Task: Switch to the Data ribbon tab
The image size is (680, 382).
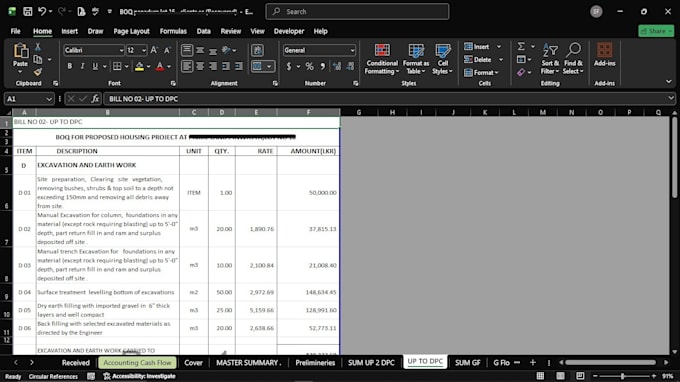Action: [x=203, y=31]
